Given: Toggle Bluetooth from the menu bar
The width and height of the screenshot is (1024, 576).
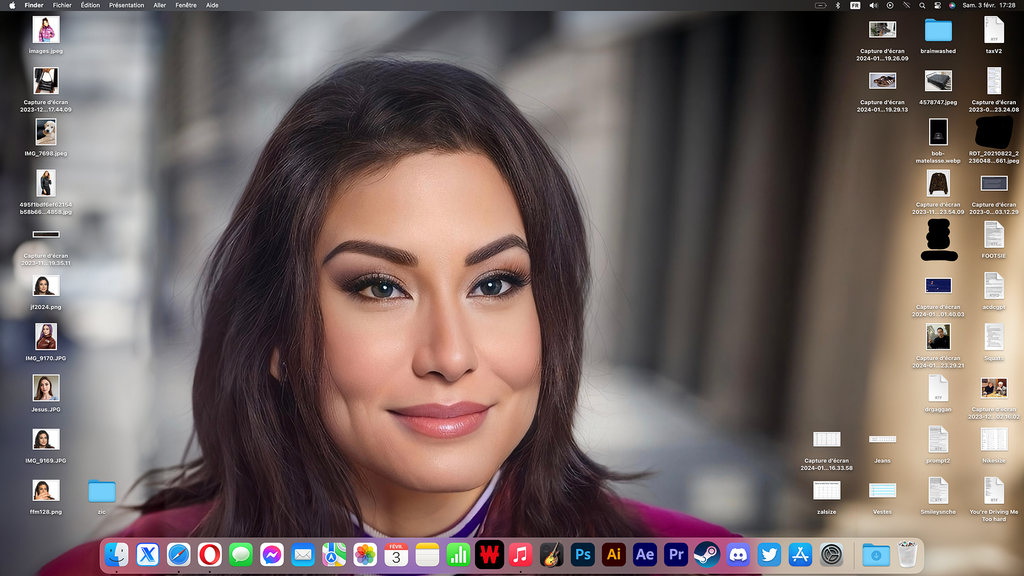Looking at the screenshot, I should coord(838,5).
